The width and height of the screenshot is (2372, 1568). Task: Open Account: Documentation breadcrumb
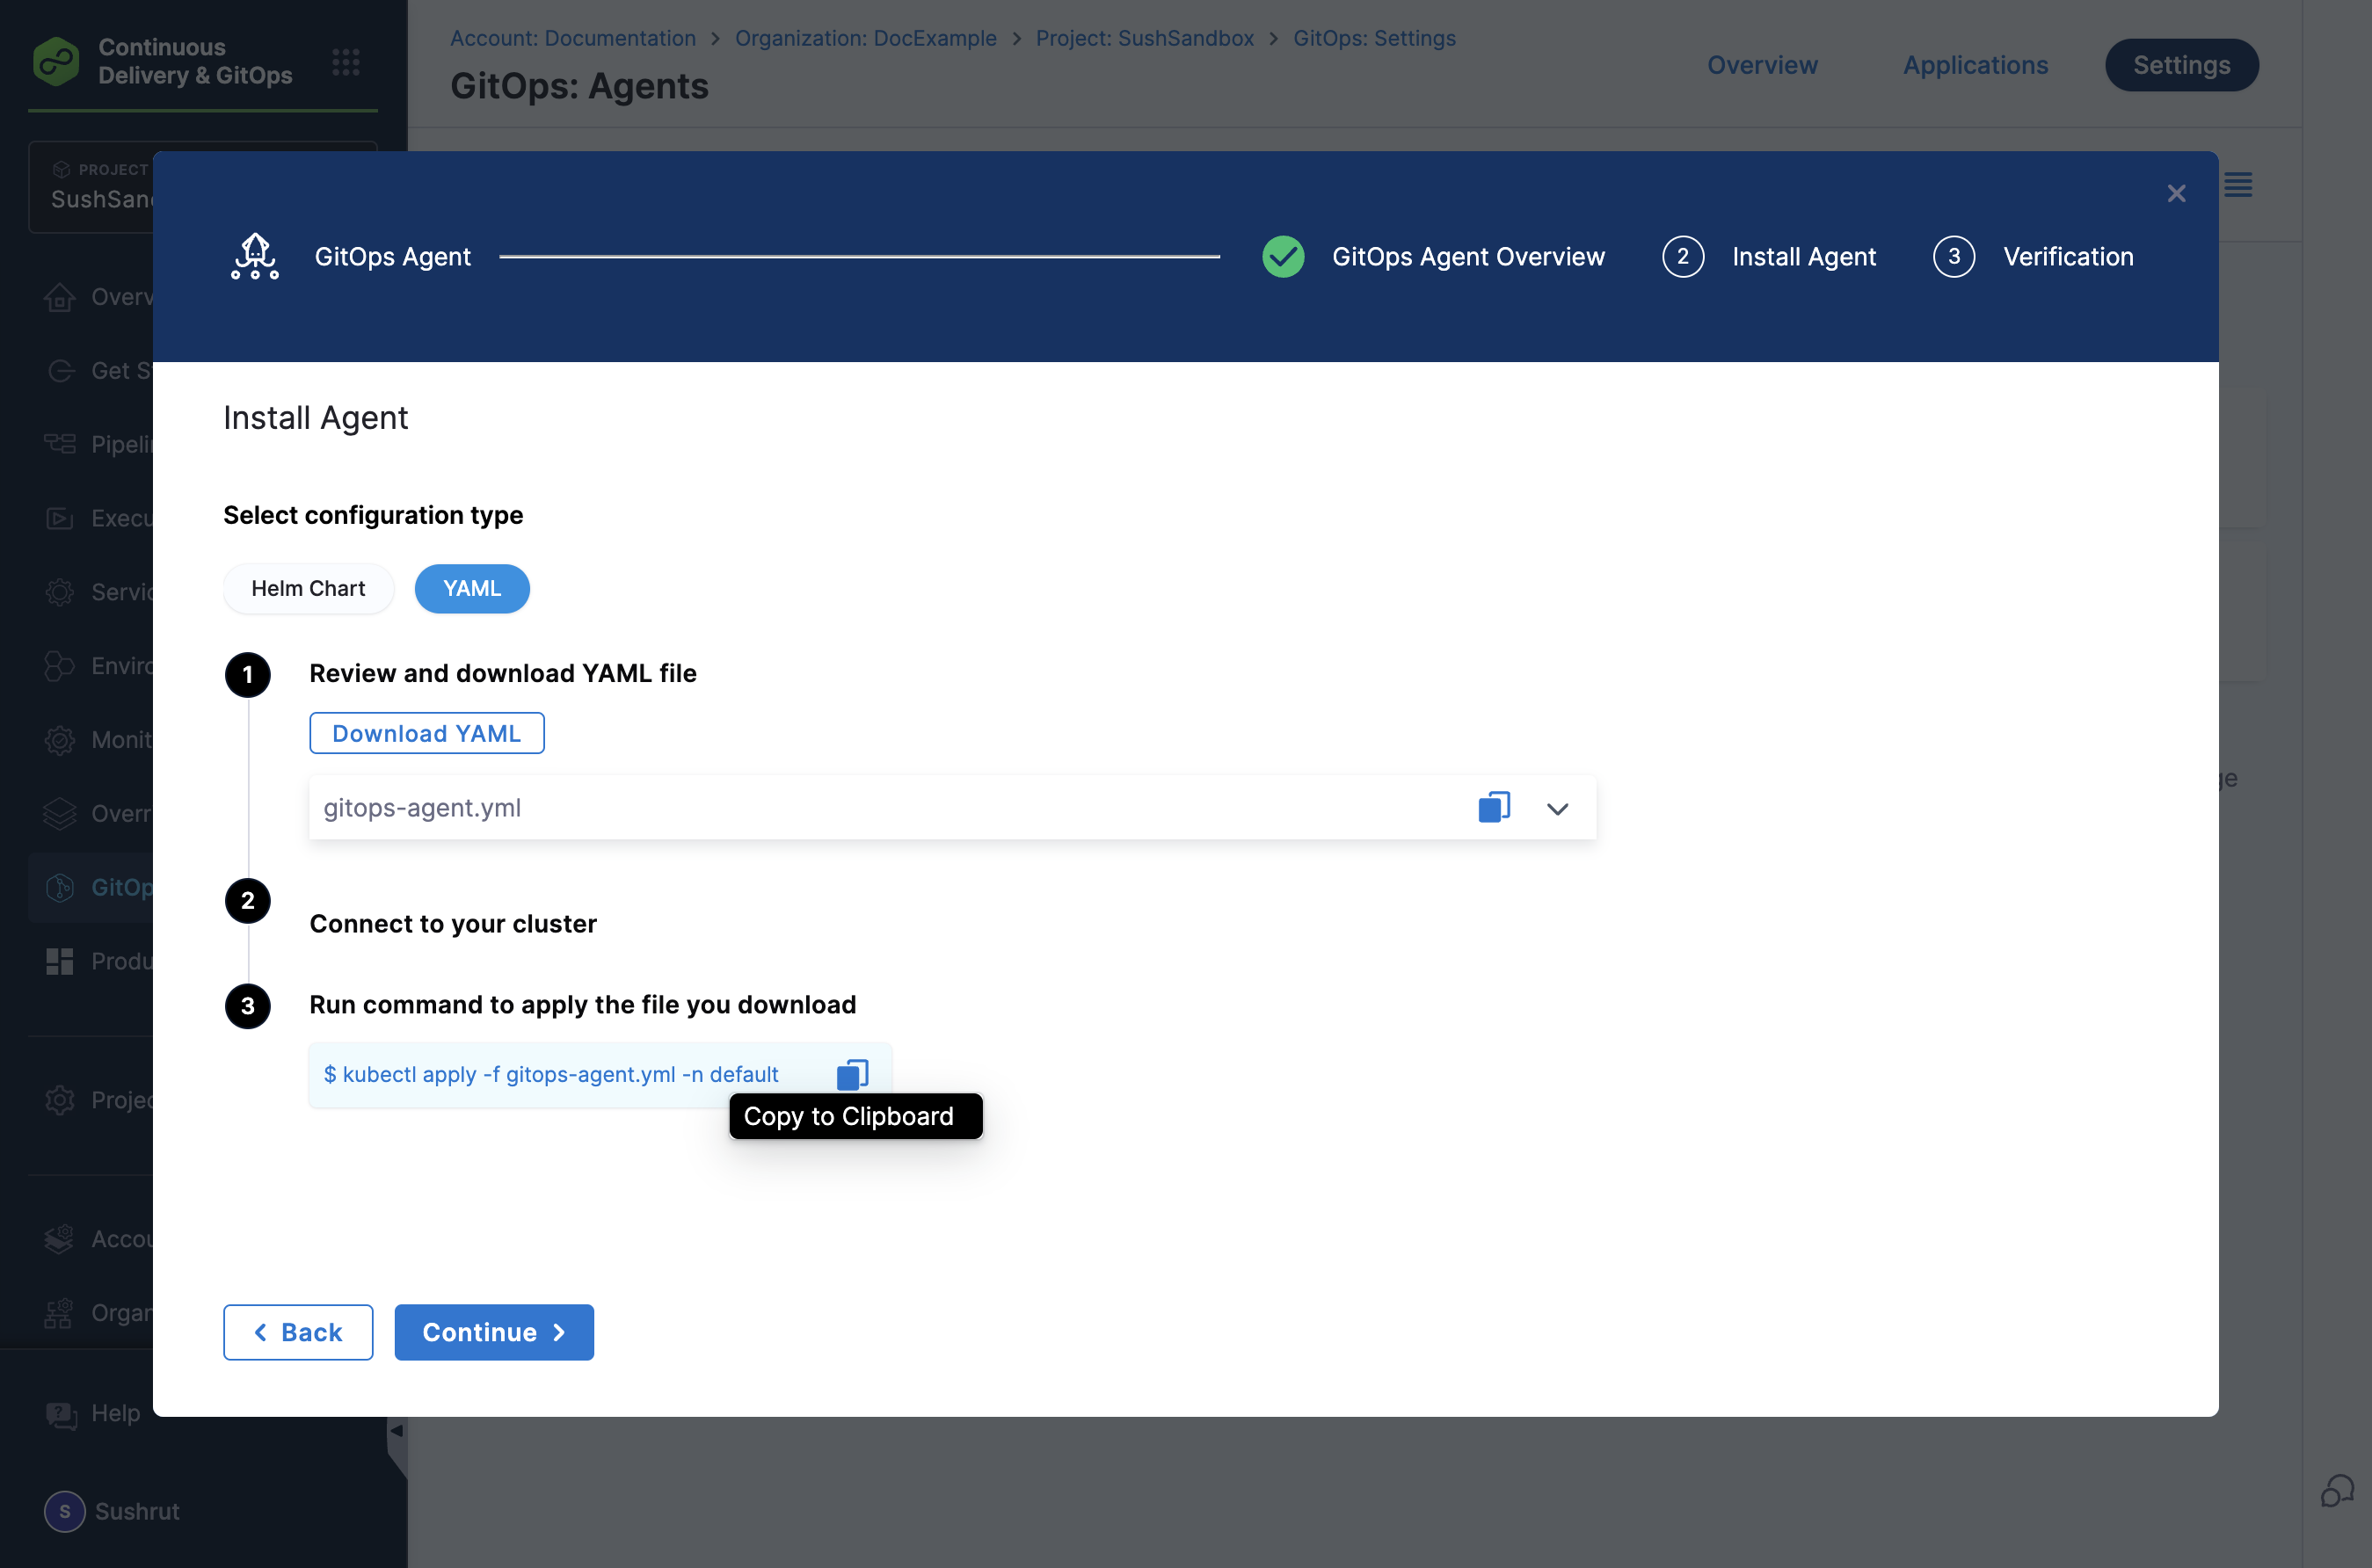[573, 38]
